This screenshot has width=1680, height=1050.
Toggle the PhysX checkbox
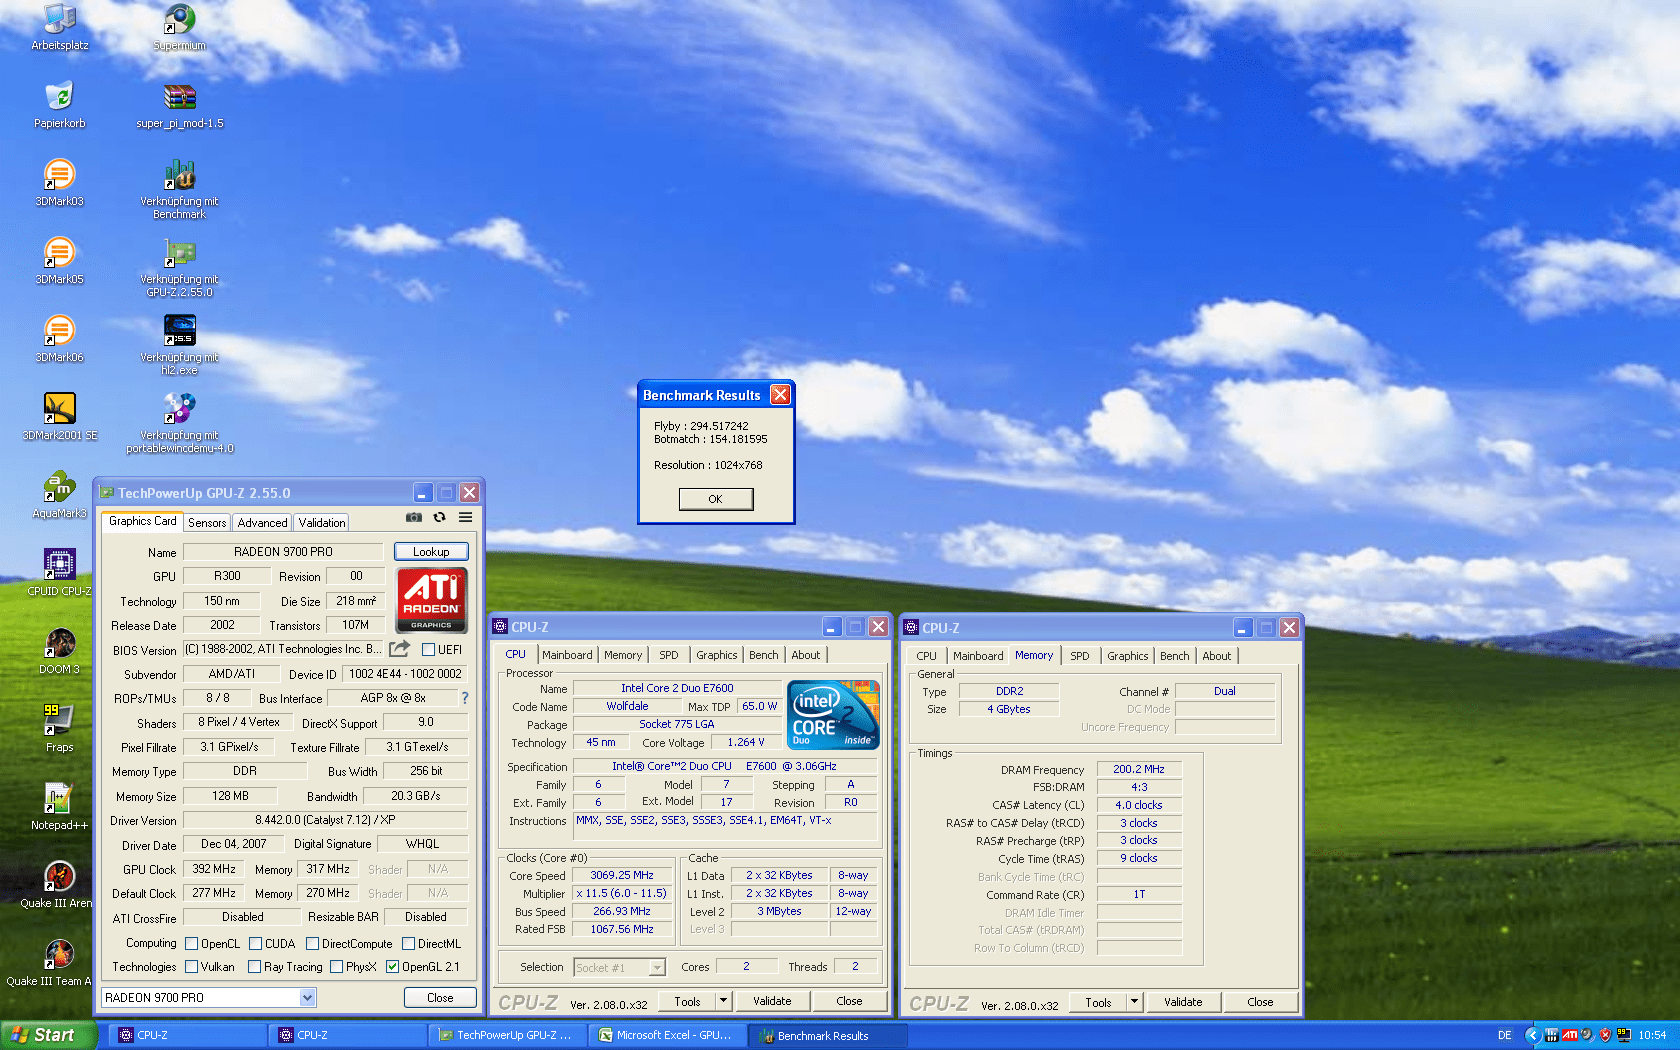point(337,966)
